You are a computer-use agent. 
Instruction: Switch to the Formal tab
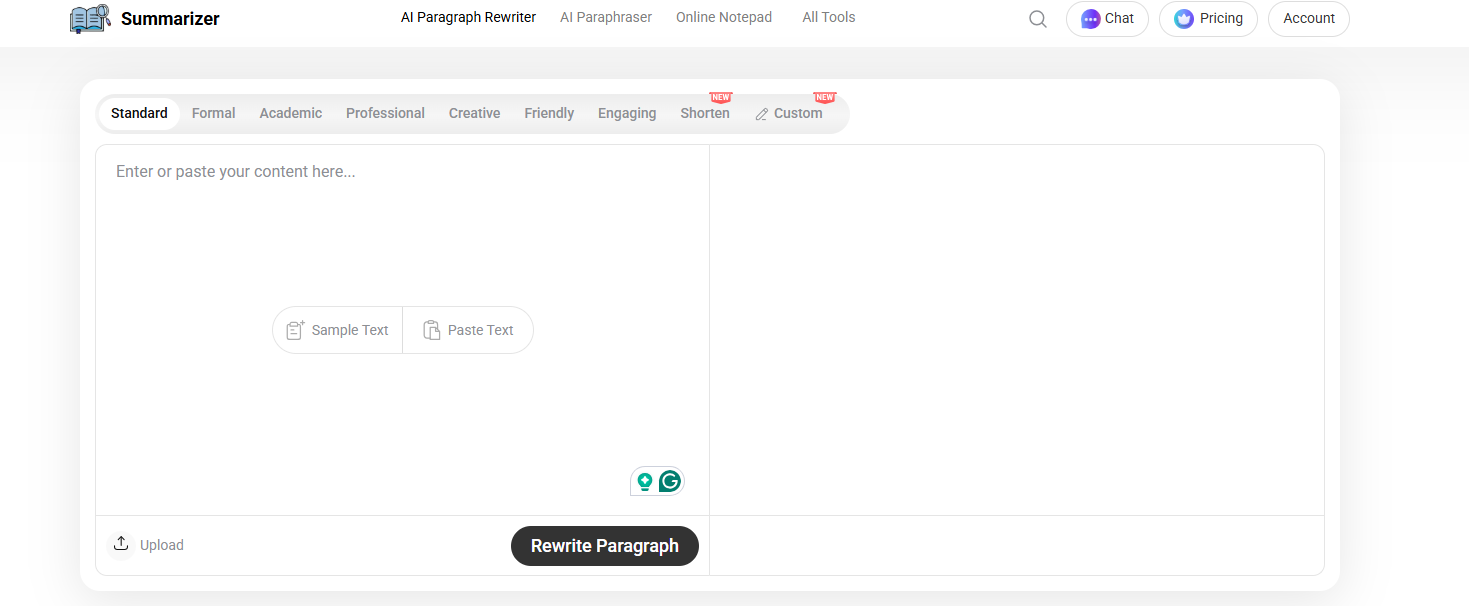pyautogui.click(x=214, y=113)
